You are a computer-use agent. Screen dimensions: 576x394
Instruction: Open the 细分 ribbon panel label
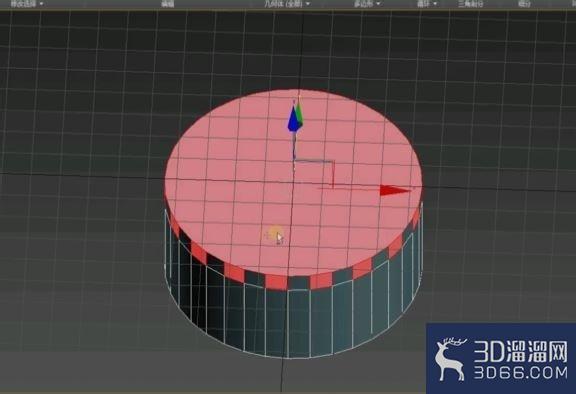click(524, 4)
